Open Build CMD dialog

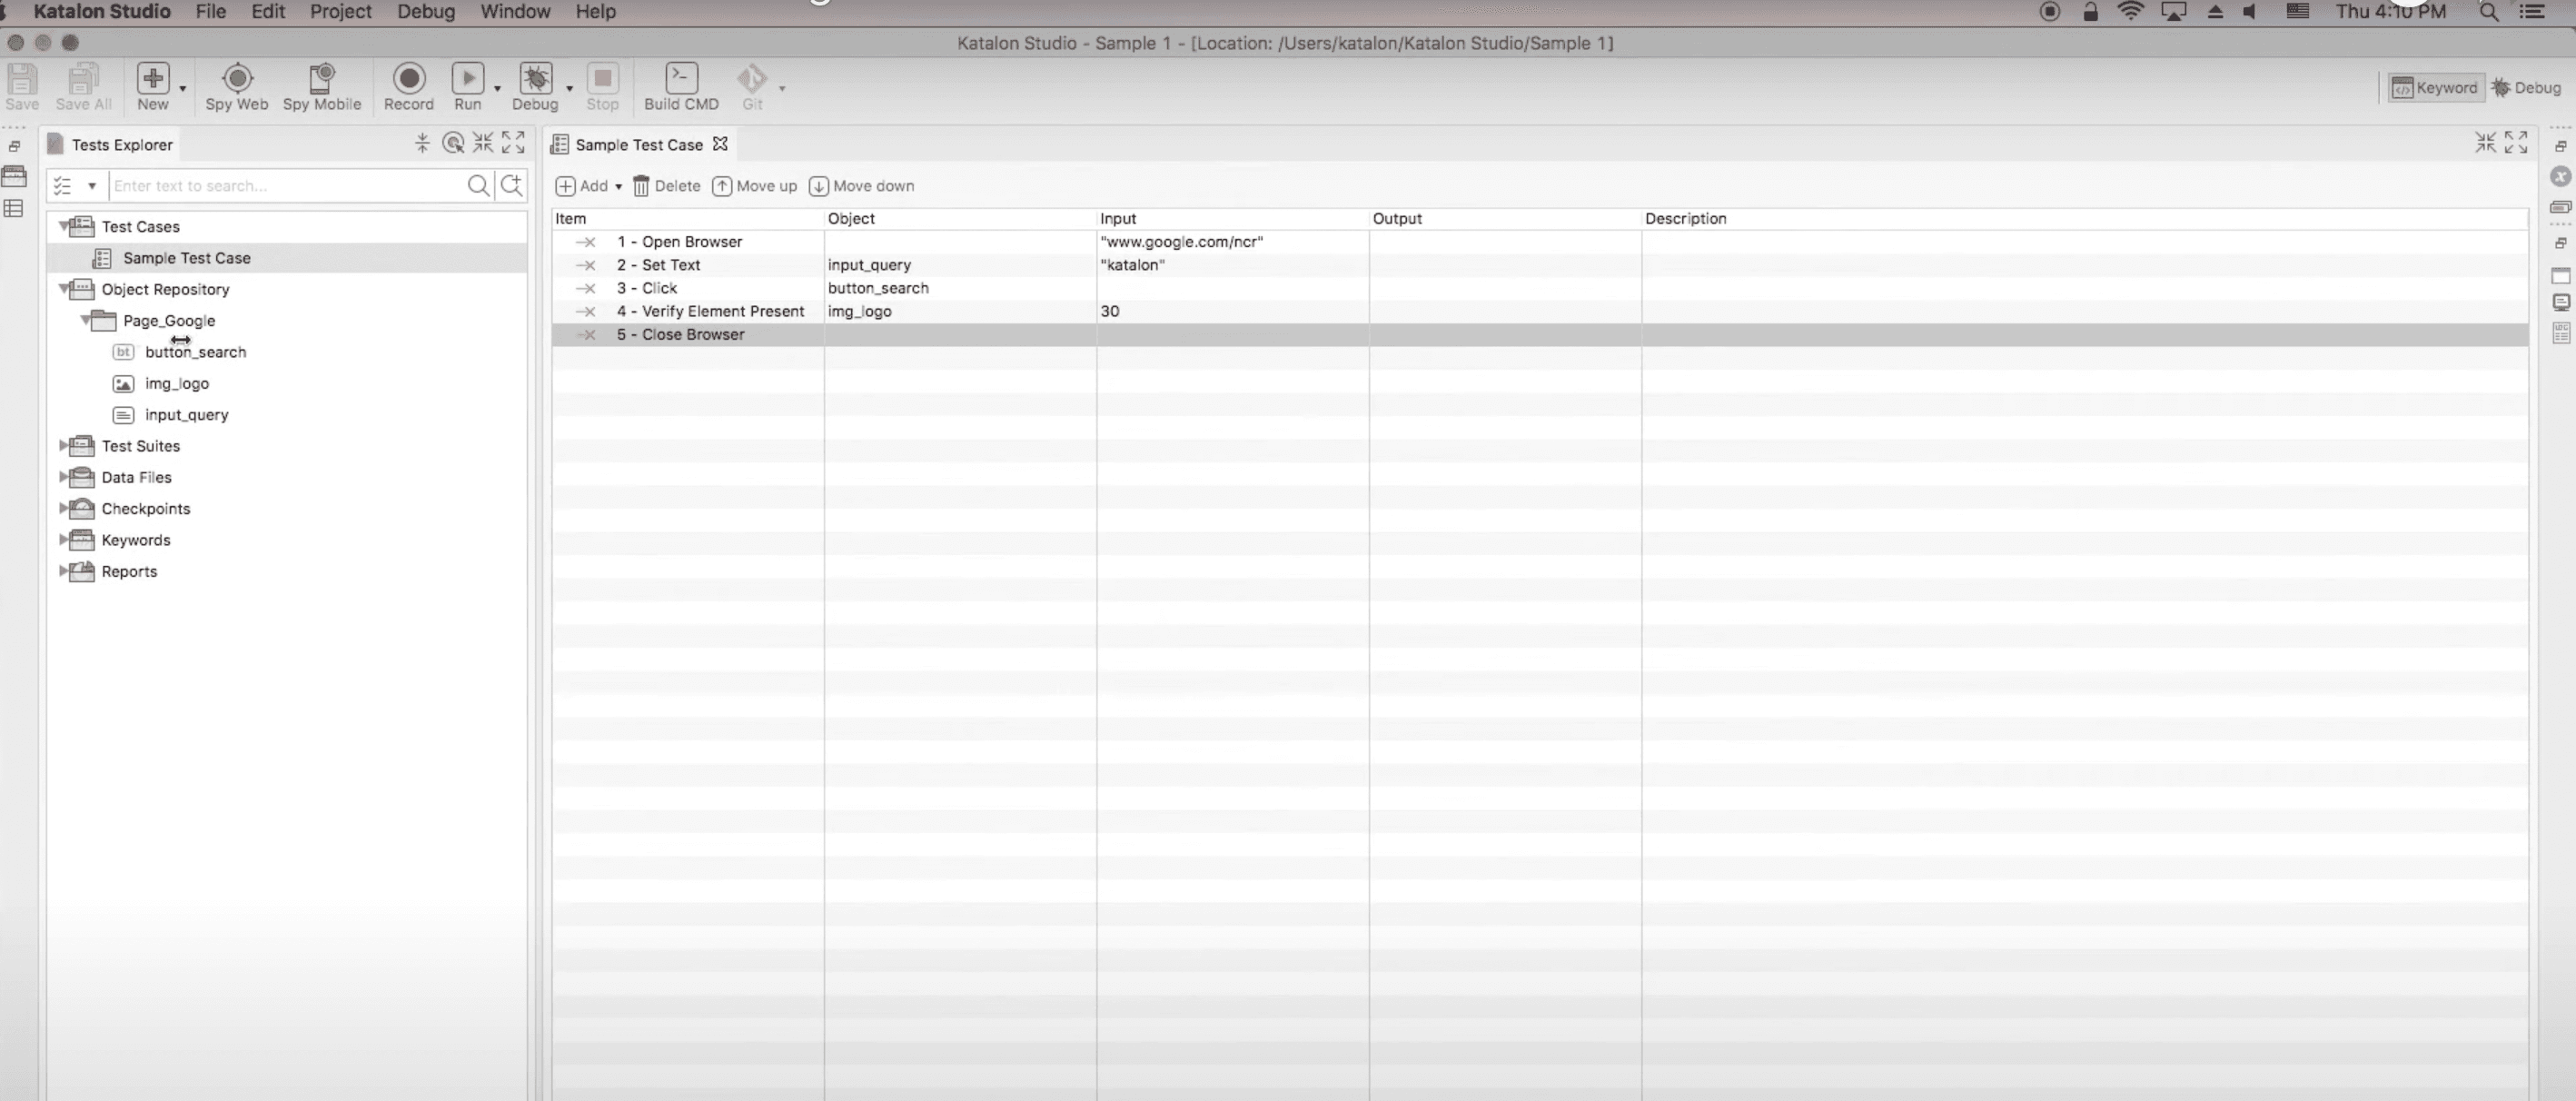[x=681, y=86]
